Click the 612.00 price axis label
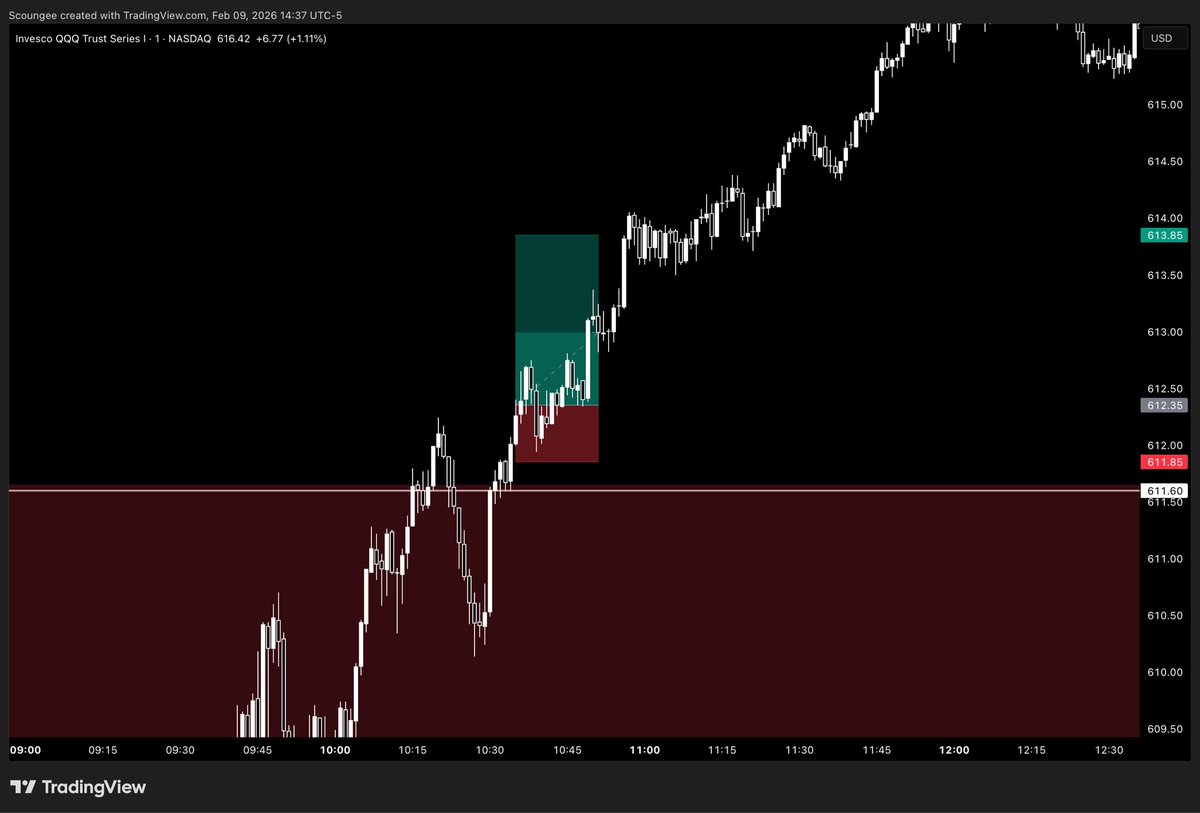1200x813 pixels. pyautogui.click(x=1164, y=445)
